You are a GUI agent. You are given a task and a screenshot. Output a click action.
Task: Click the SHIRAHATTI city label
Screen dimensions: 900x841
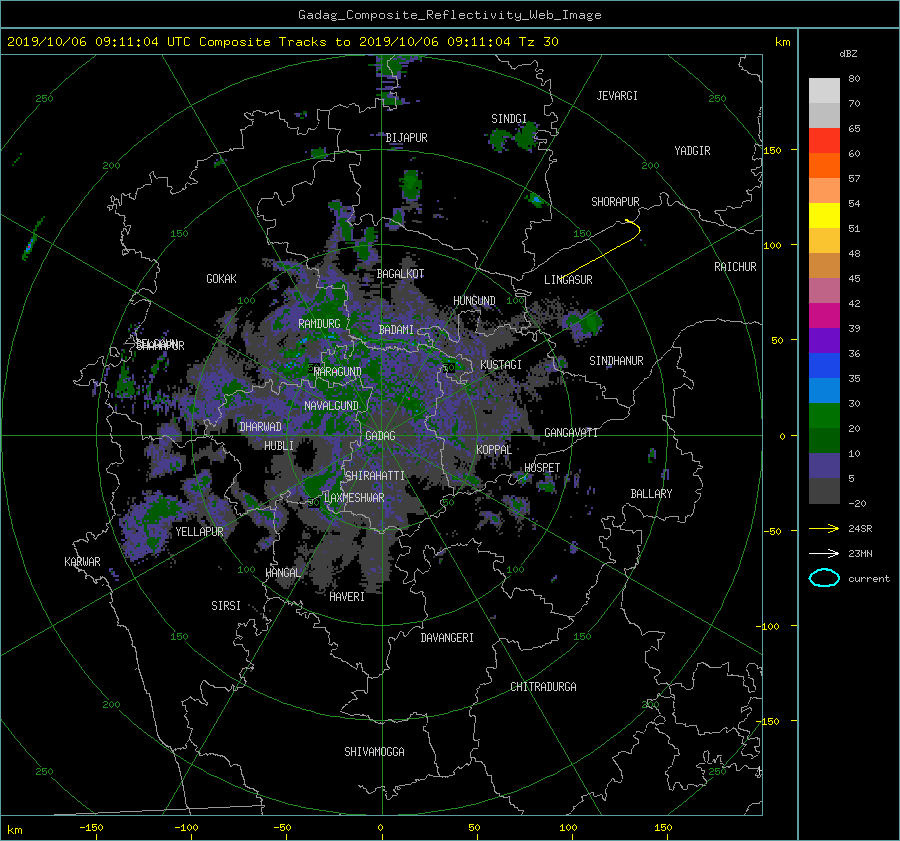click(375, 476)
